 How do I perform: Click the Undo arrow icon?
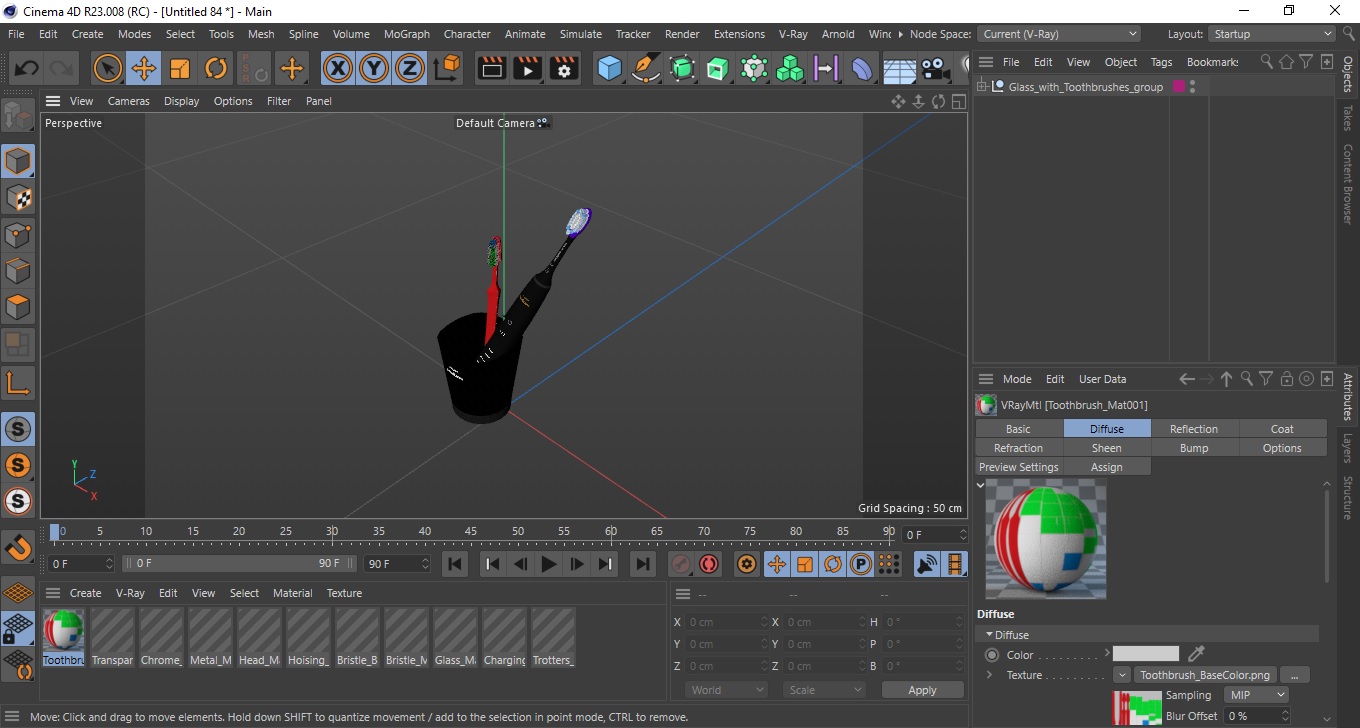(27, 68)
